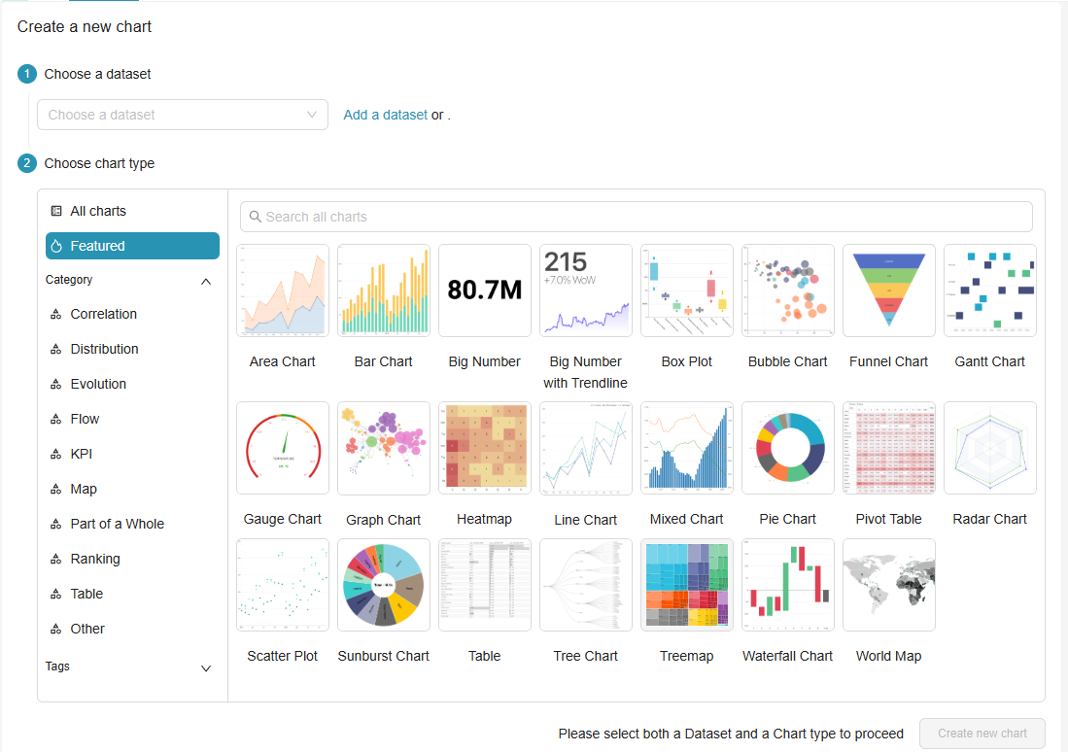
Task: Select the Featured filter
Action: click(132, 246)
